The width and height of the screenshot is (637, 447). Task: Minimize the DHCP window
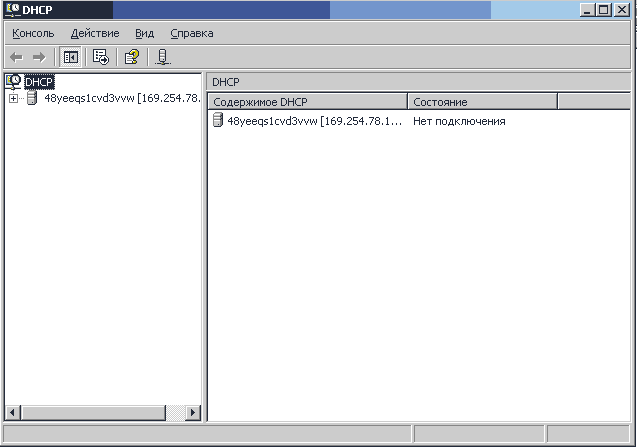(x=587, y=10)
